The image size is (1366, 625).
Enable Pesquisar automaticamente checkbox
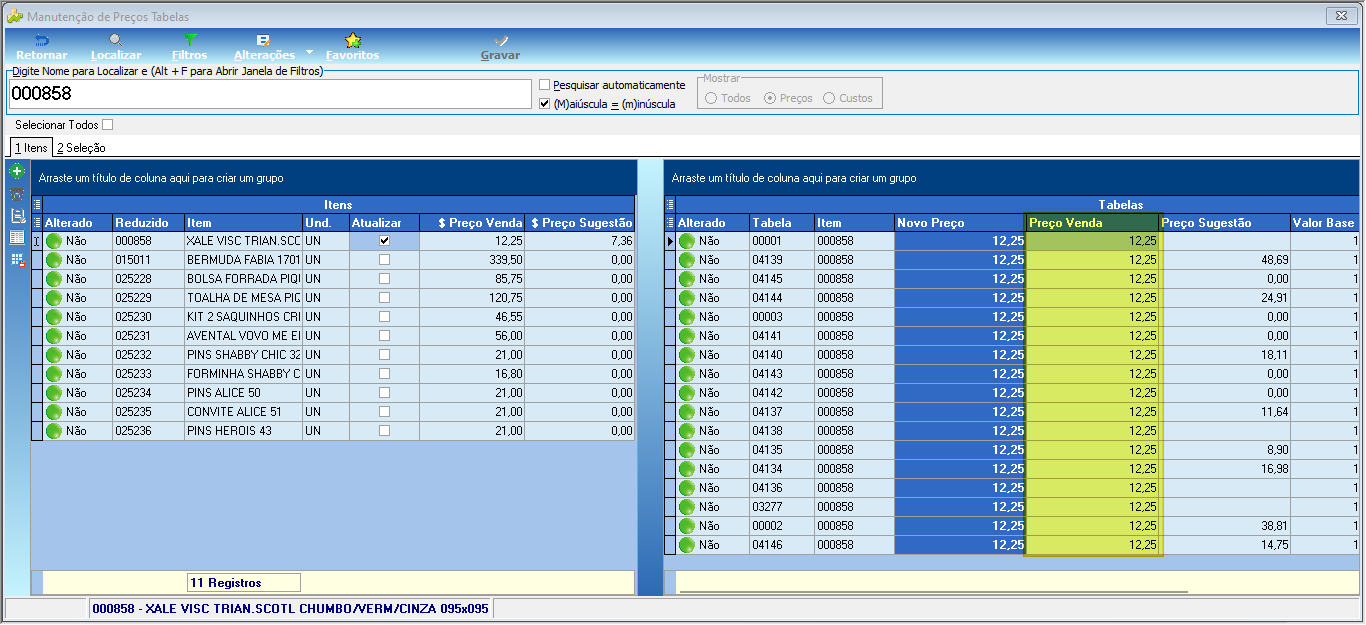point(545,85)
